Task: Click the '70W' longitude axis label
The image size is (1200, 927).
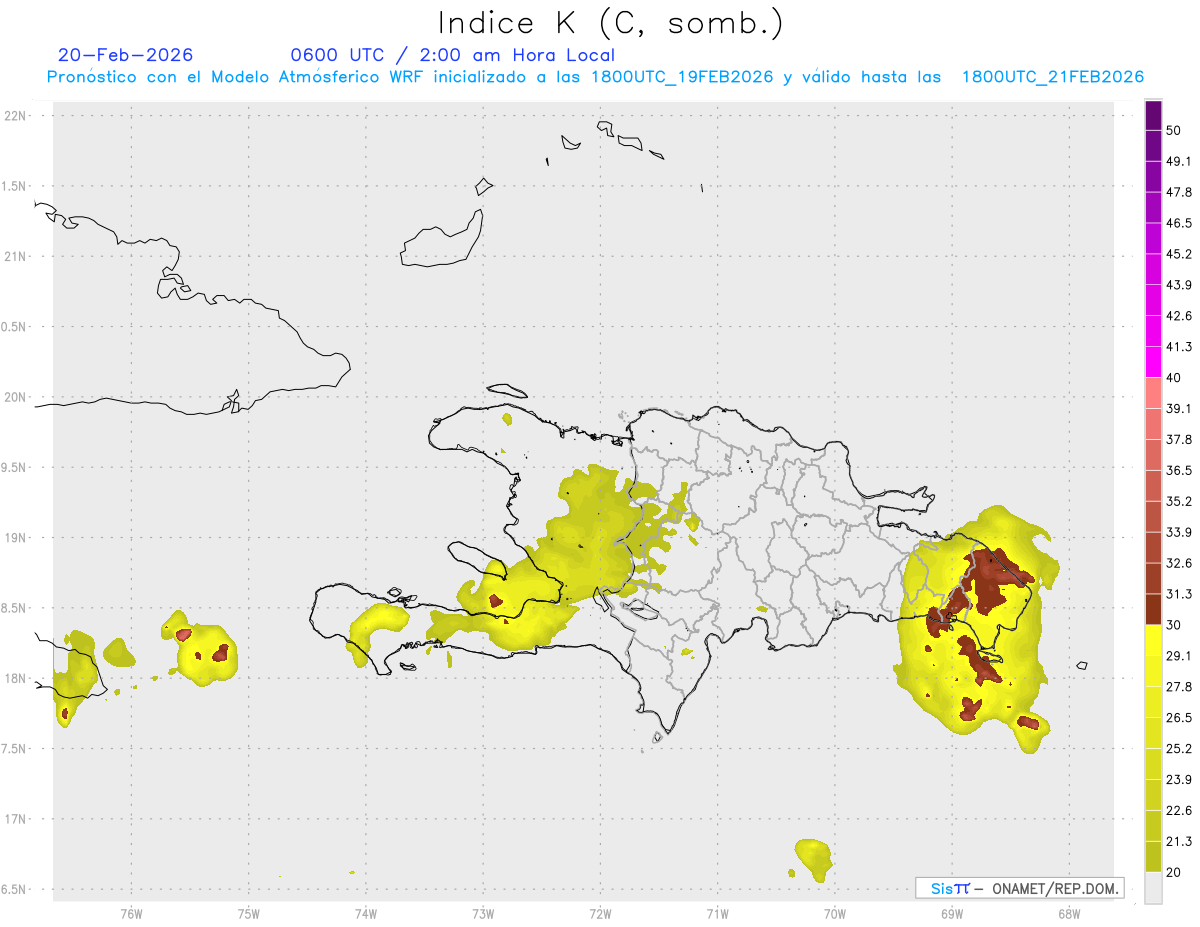Action: tap(835, 914)
